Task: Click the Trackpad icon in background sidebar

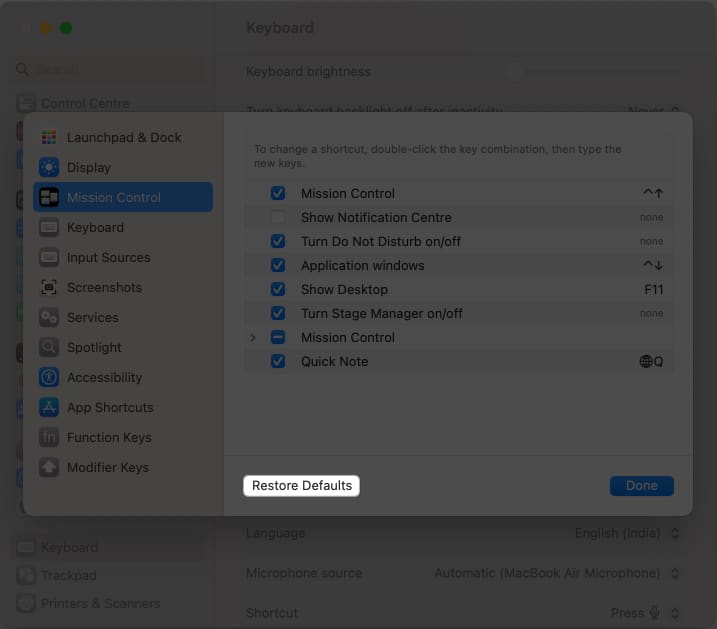Action: [26, 575]
